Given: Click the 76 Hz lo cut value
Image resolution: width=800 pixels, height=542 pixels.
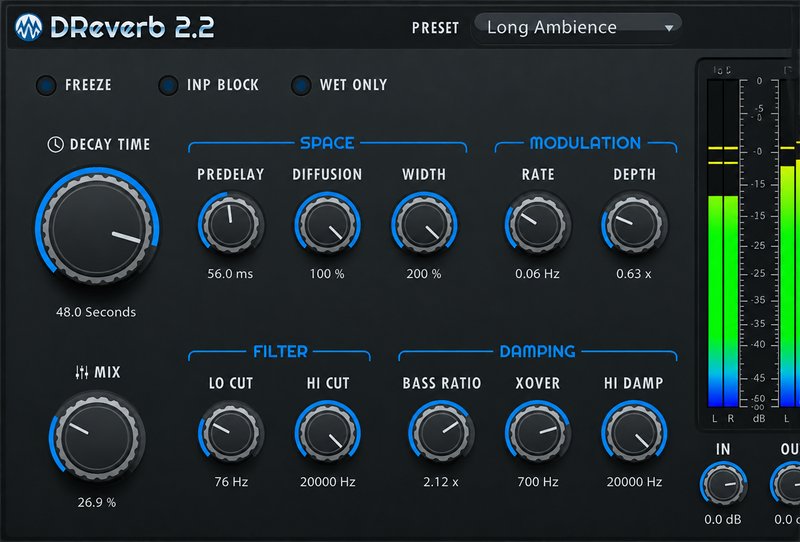Looking at the screenshot, I should click(x=231, y=482).
